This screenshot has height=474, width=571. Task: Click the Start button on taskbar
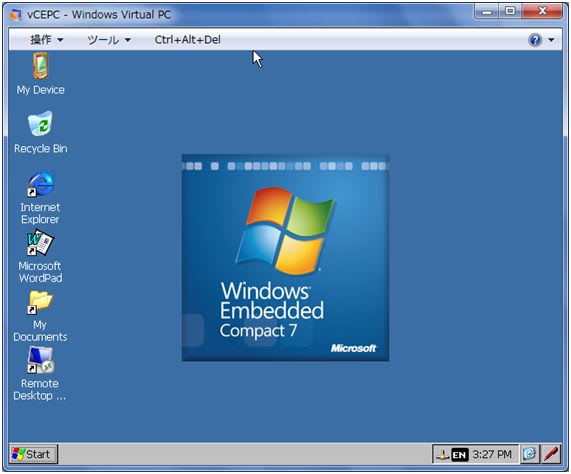(34, 454)
